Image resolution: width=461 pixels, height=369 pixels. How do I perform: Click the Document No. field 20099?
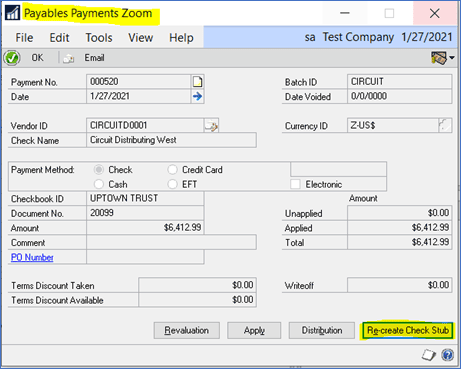145,213
